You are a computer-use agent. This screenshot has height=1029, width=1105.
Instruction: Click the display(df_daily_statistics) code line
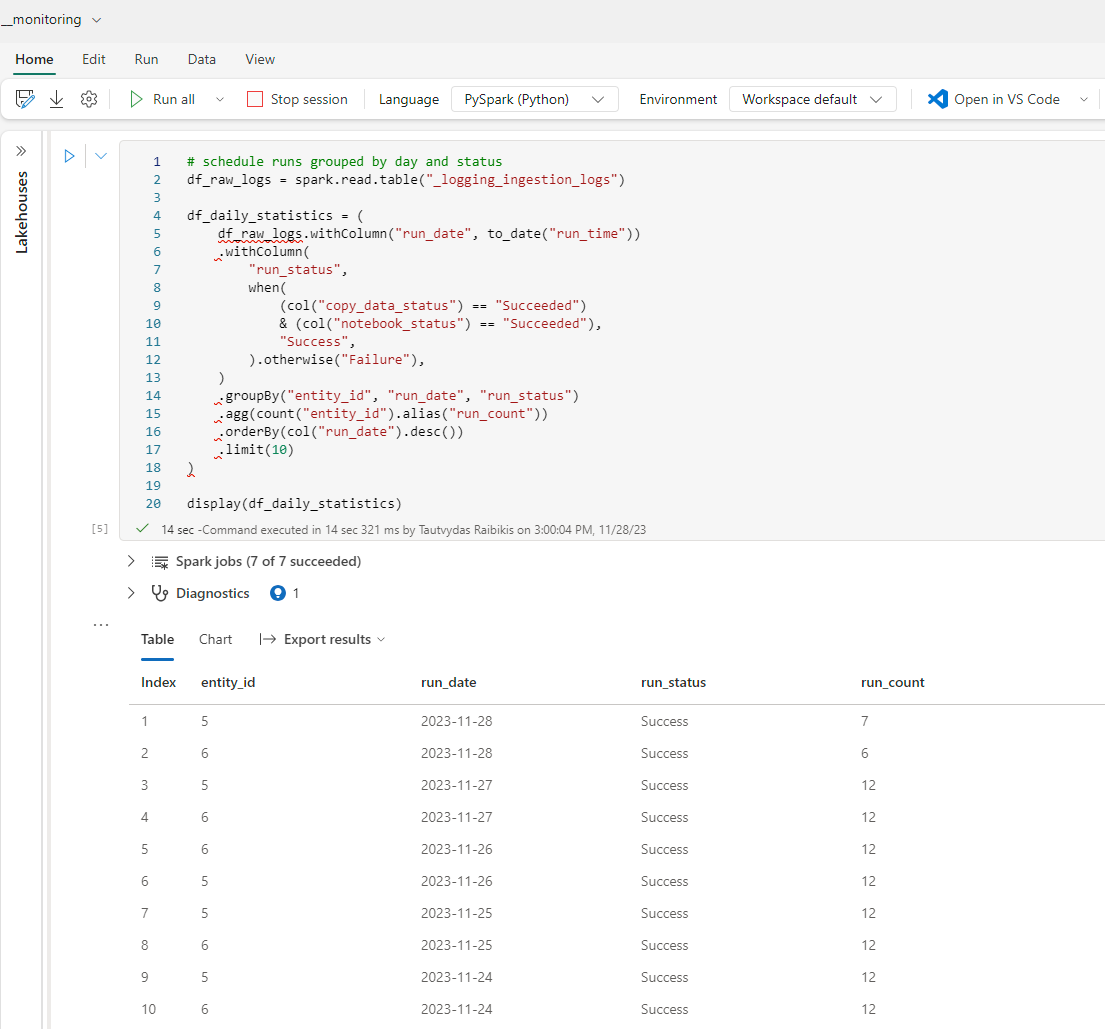(294, 503)
